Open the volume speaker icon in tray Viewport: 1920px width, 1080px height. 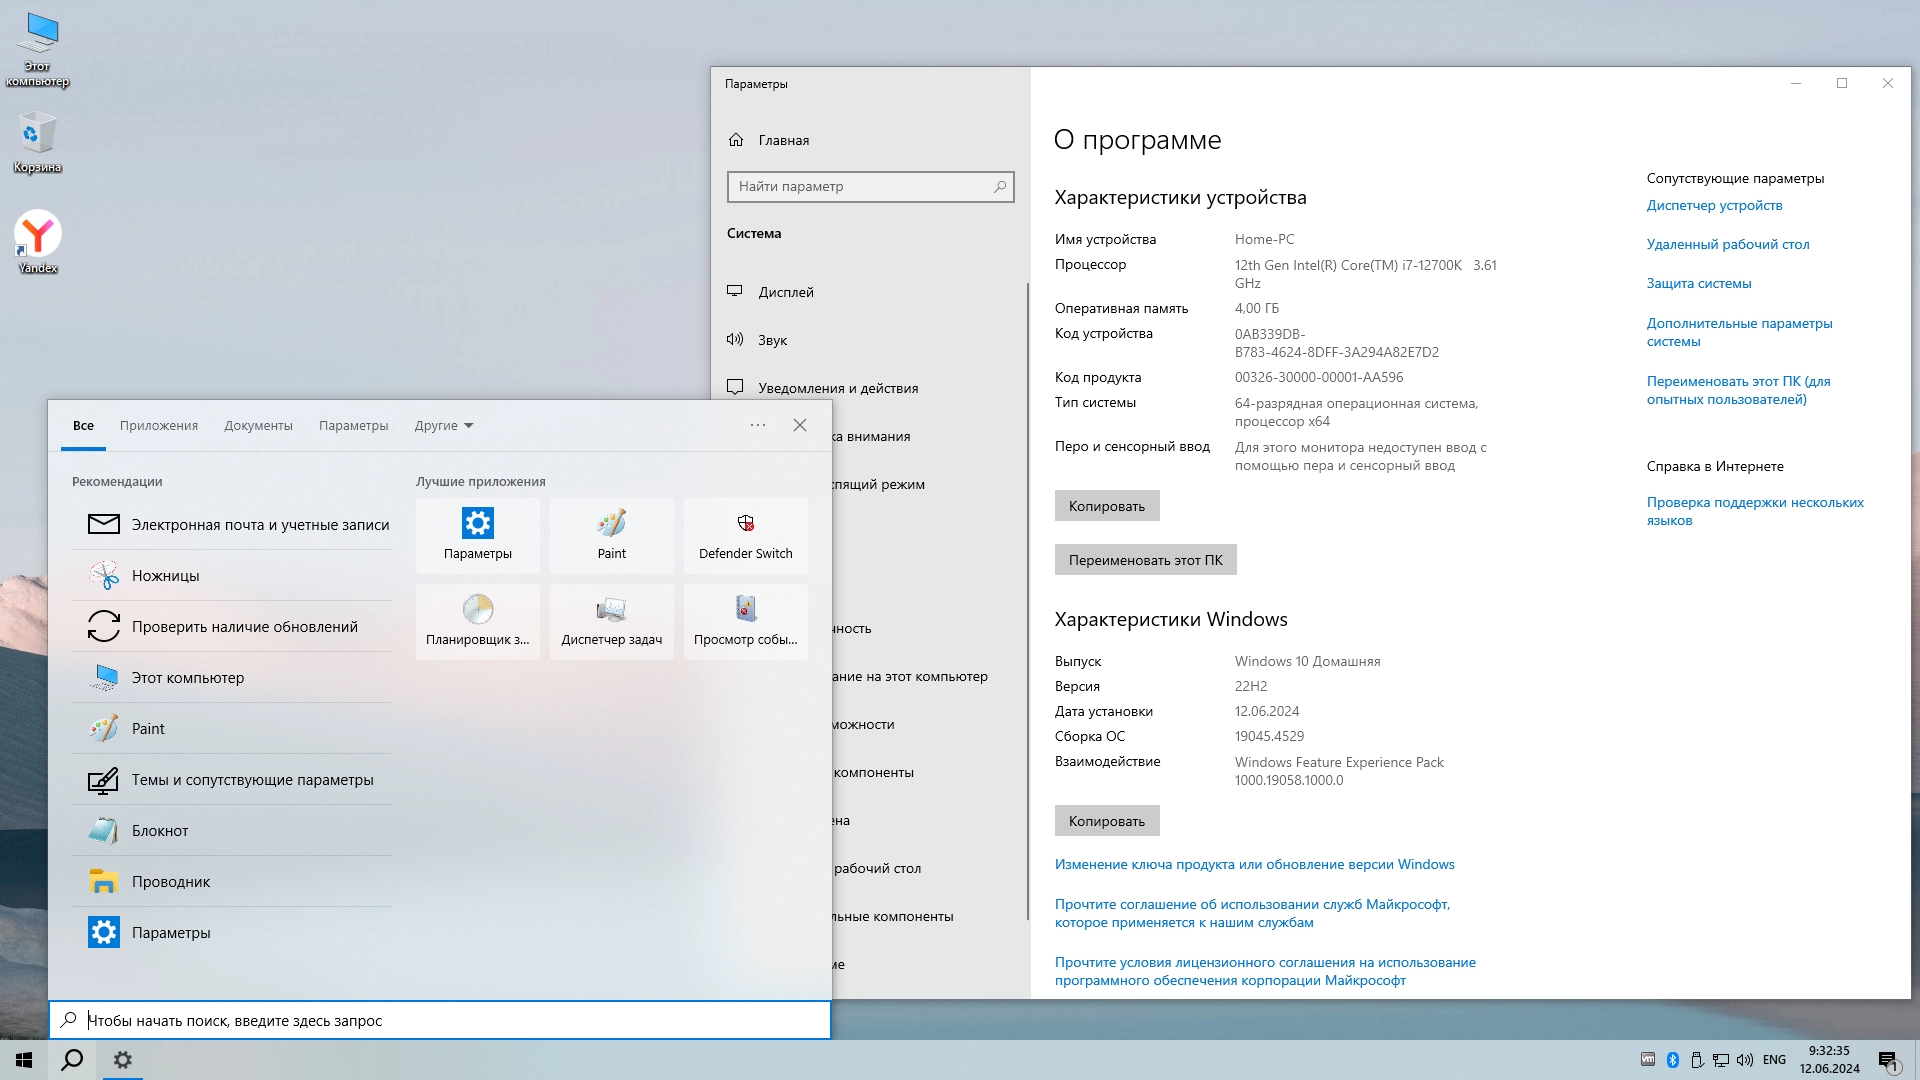point(1744,1059)
